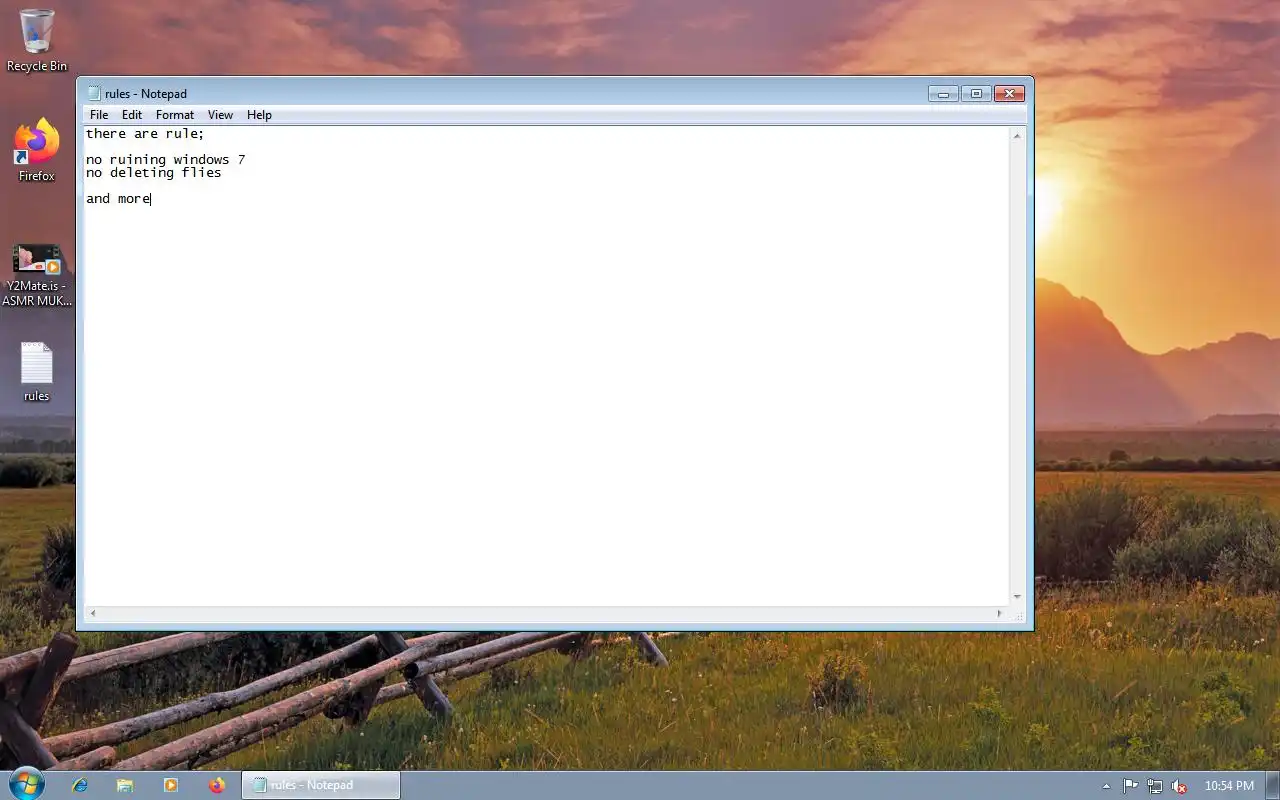Open the File menu in Notepad
The image size is (1280, 800).
pyautogui.click(x=99, y=115)
